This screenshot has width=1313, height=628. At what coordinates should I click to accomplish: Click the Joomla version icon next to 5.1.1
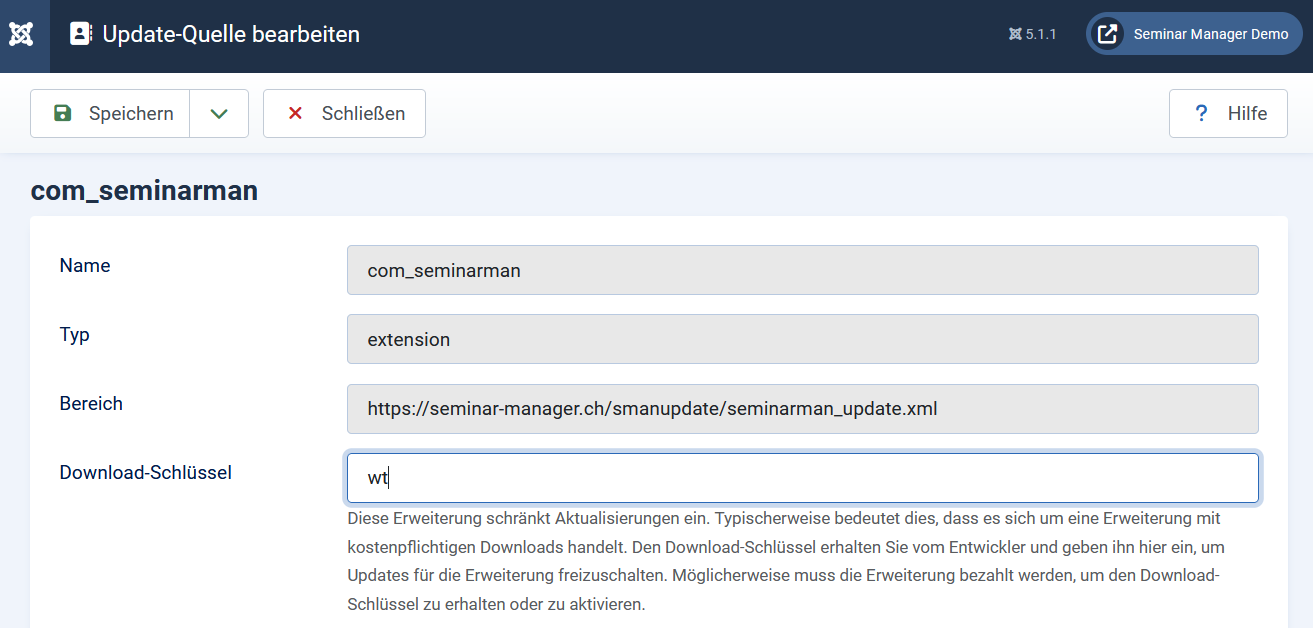(x=1012, y=33)
